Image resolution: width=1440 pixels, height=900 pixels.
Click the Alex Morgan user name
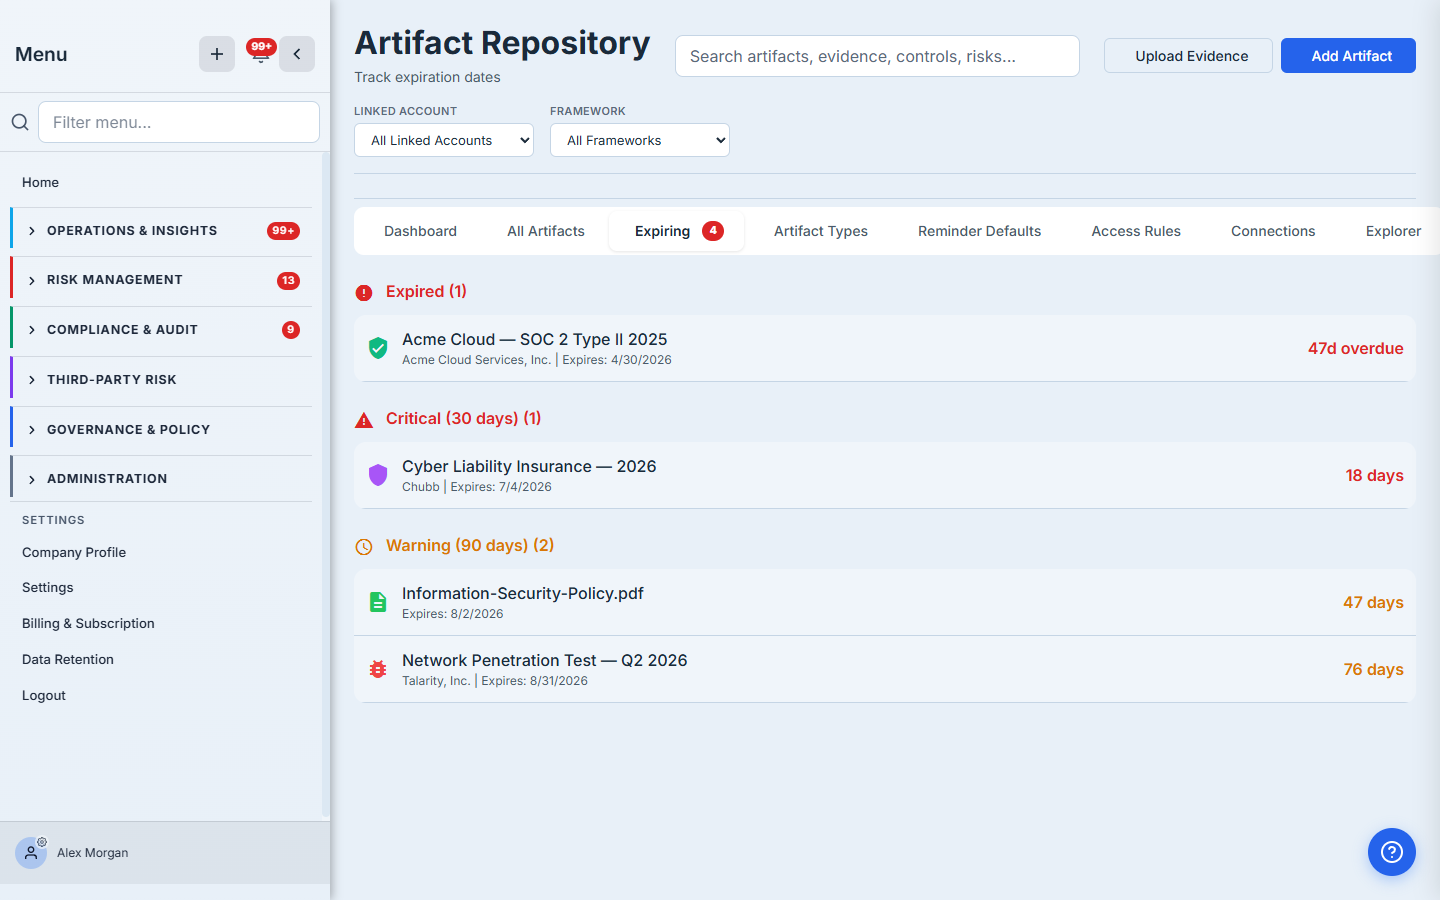pos(93,853)
